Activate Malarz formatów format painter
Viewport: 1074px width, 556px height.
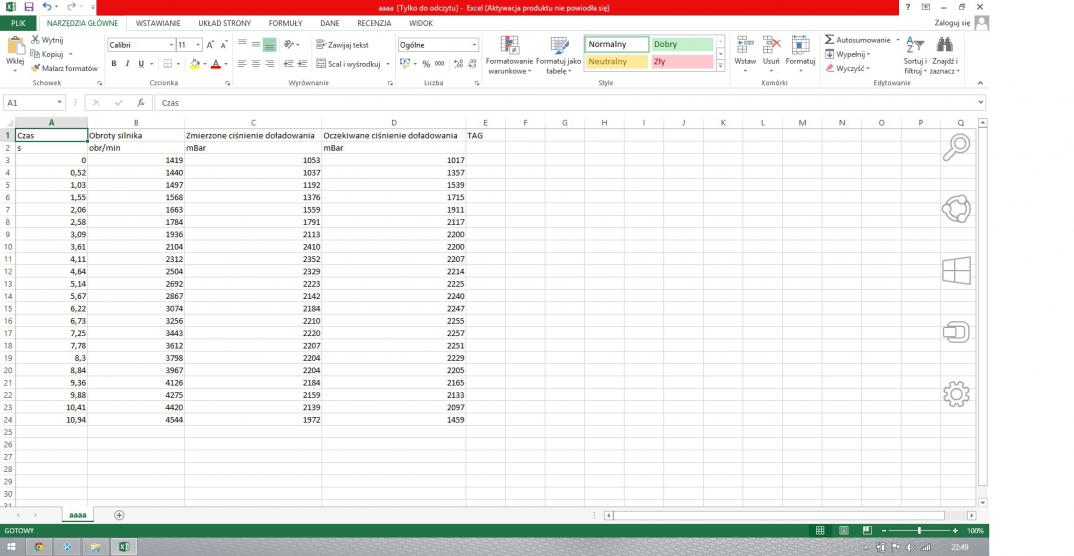[x=64, y=68]
